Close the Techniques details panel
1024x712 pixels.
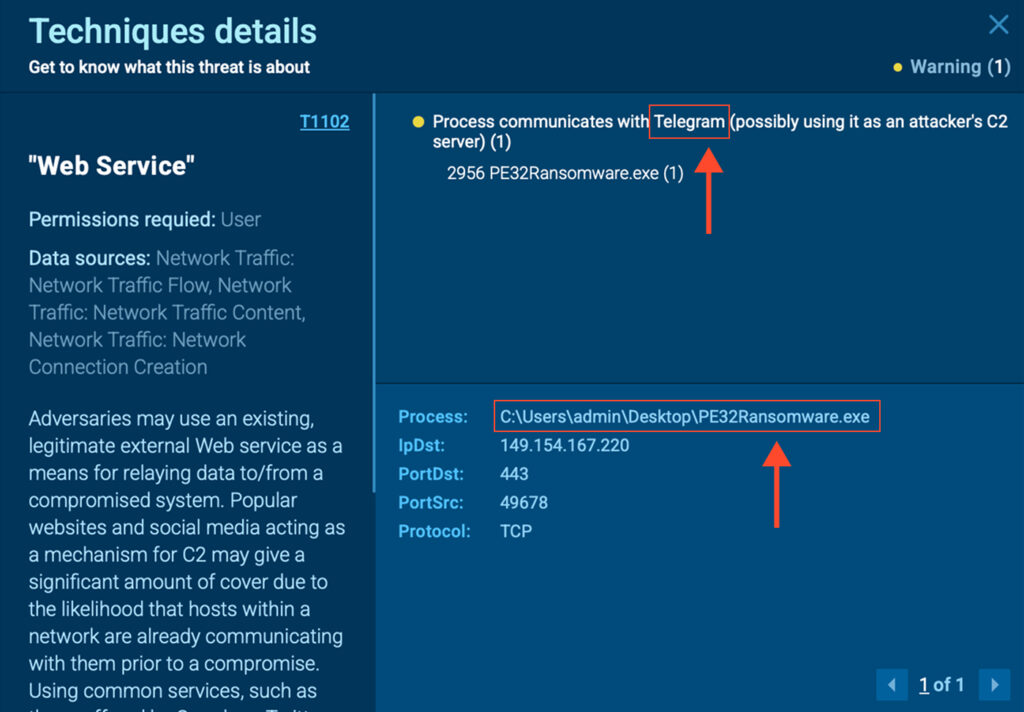tap(998, 25)
